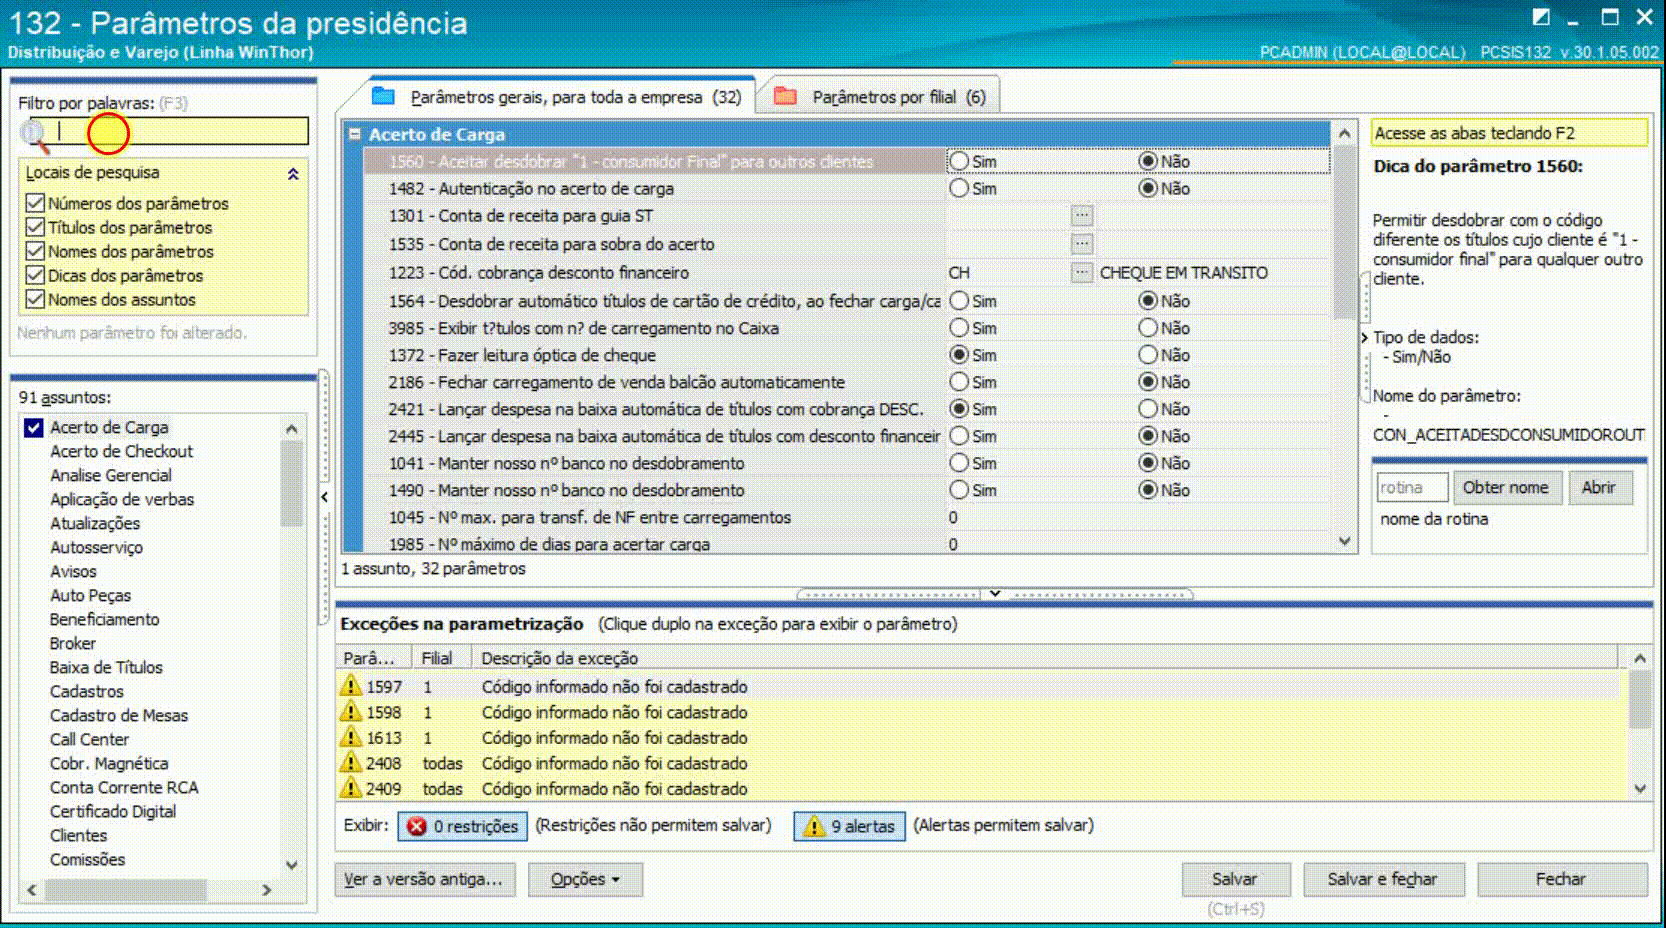Viewport: 1666px width, 928px height.
Task: Click warning icon of exception 1598
Action: coord(350,711)
